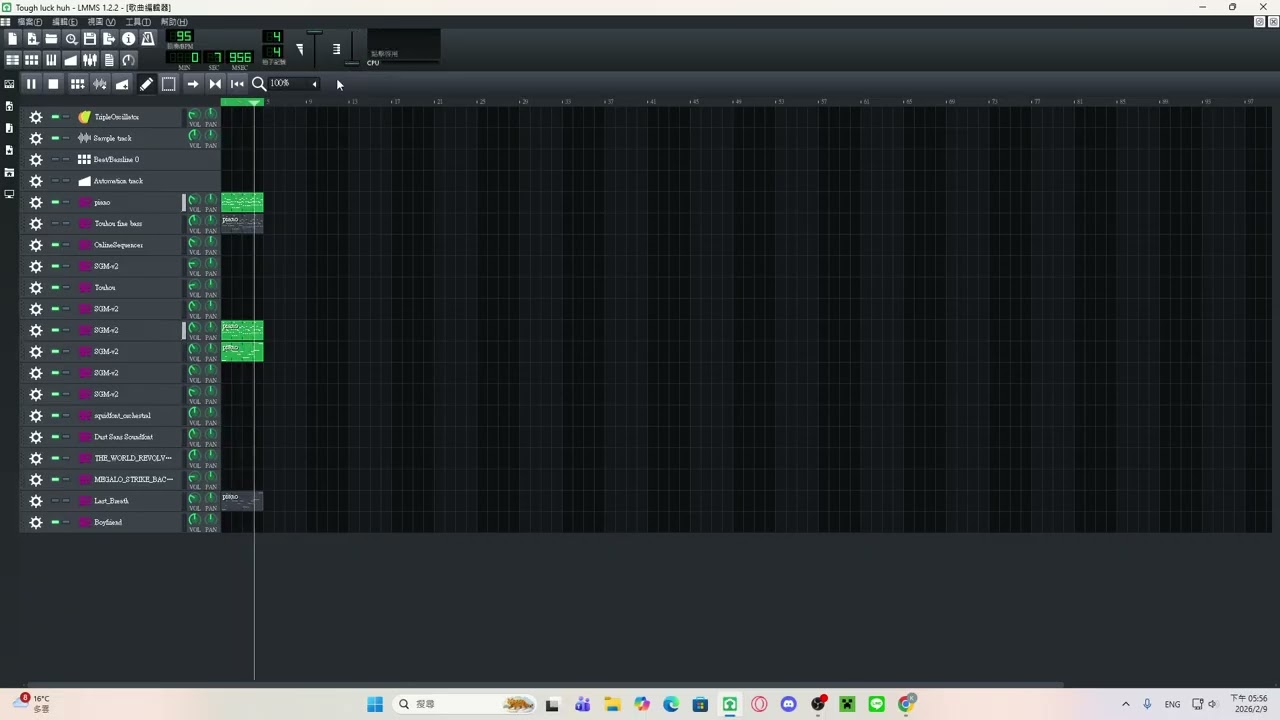This screenshot has width=1280, height=720.
Task: Open the squidfont_orchestral instrument window
Action: coord(128,416)
